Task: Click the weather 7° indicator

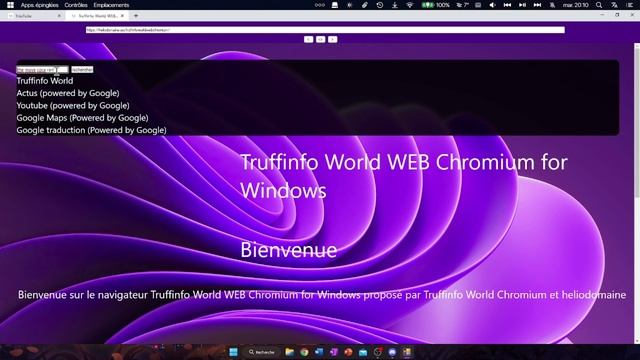Action: (x=462, y=5)
